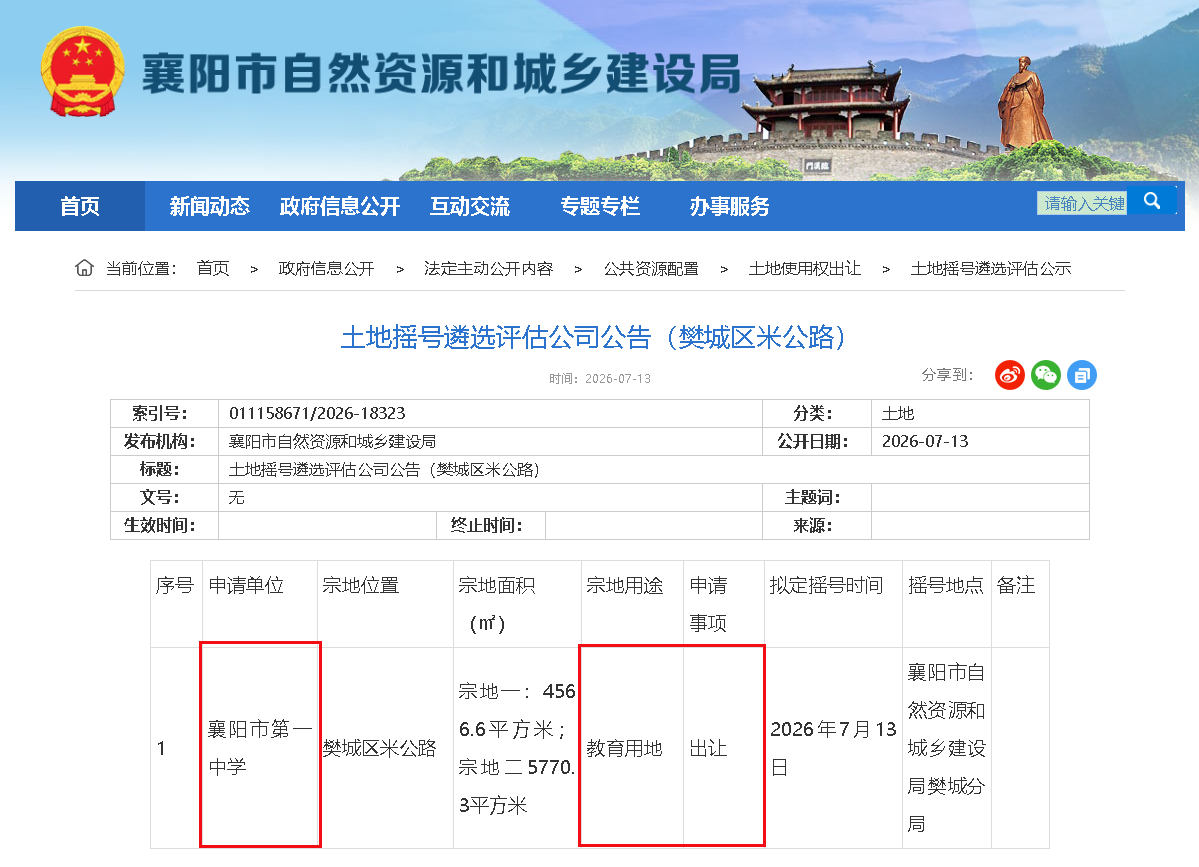Share to WeChat icon
The height and width of the screenshot is (867, 1199).
click(x=1045, y=375)
